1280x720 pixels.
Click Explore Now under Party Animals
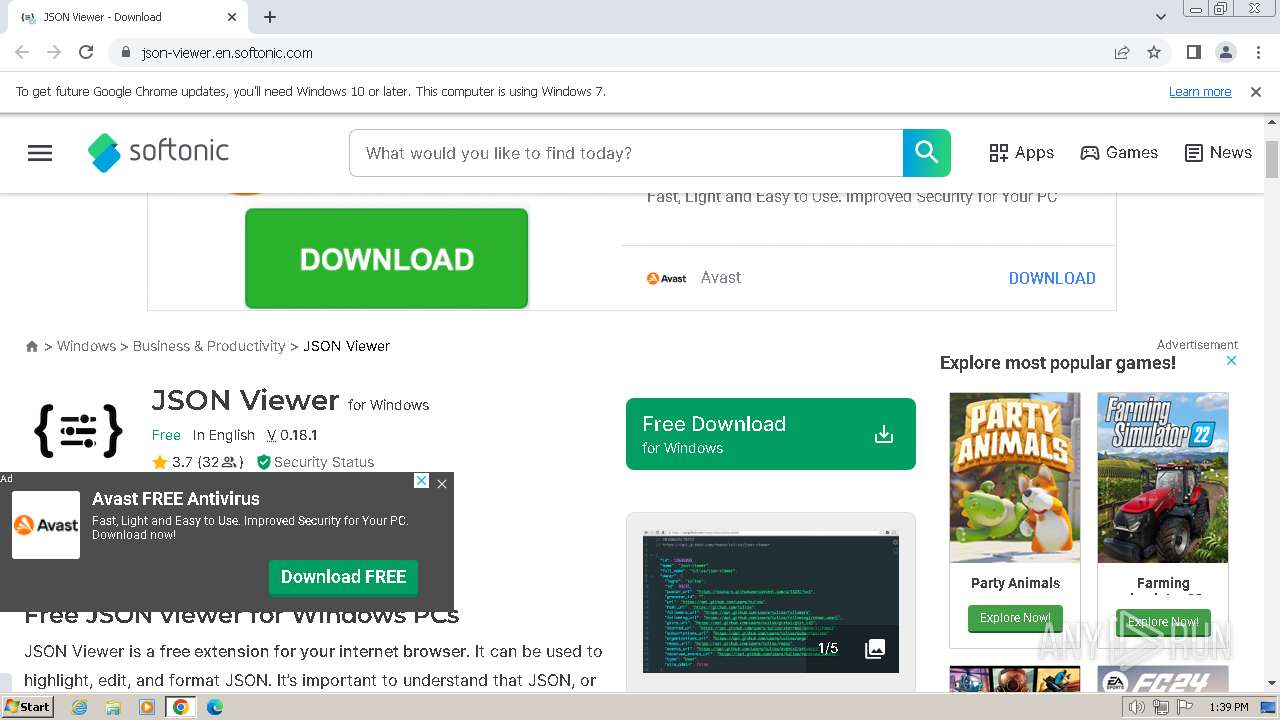pyautogui.click(x=1015, y=618)
